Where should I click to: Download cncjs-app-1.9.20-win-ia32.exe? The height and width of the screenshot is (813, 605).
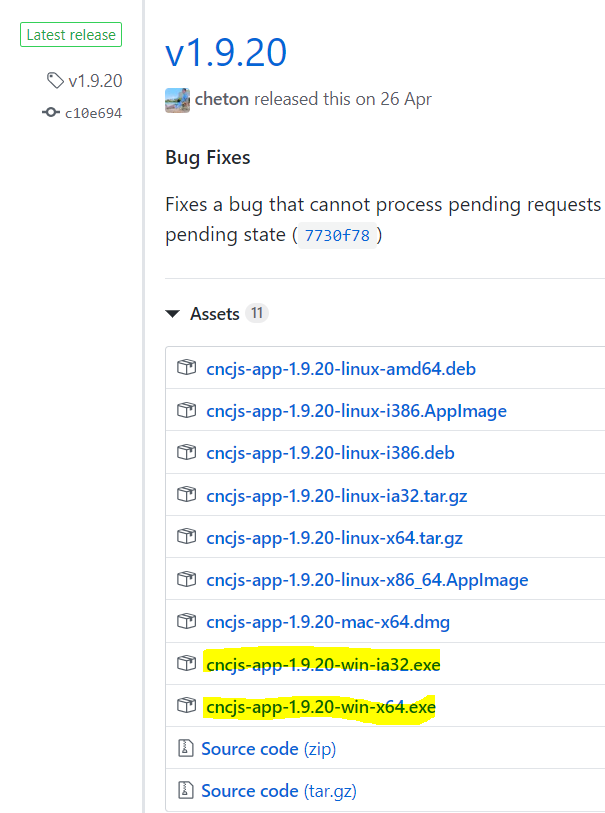click(x=323, y=664)
